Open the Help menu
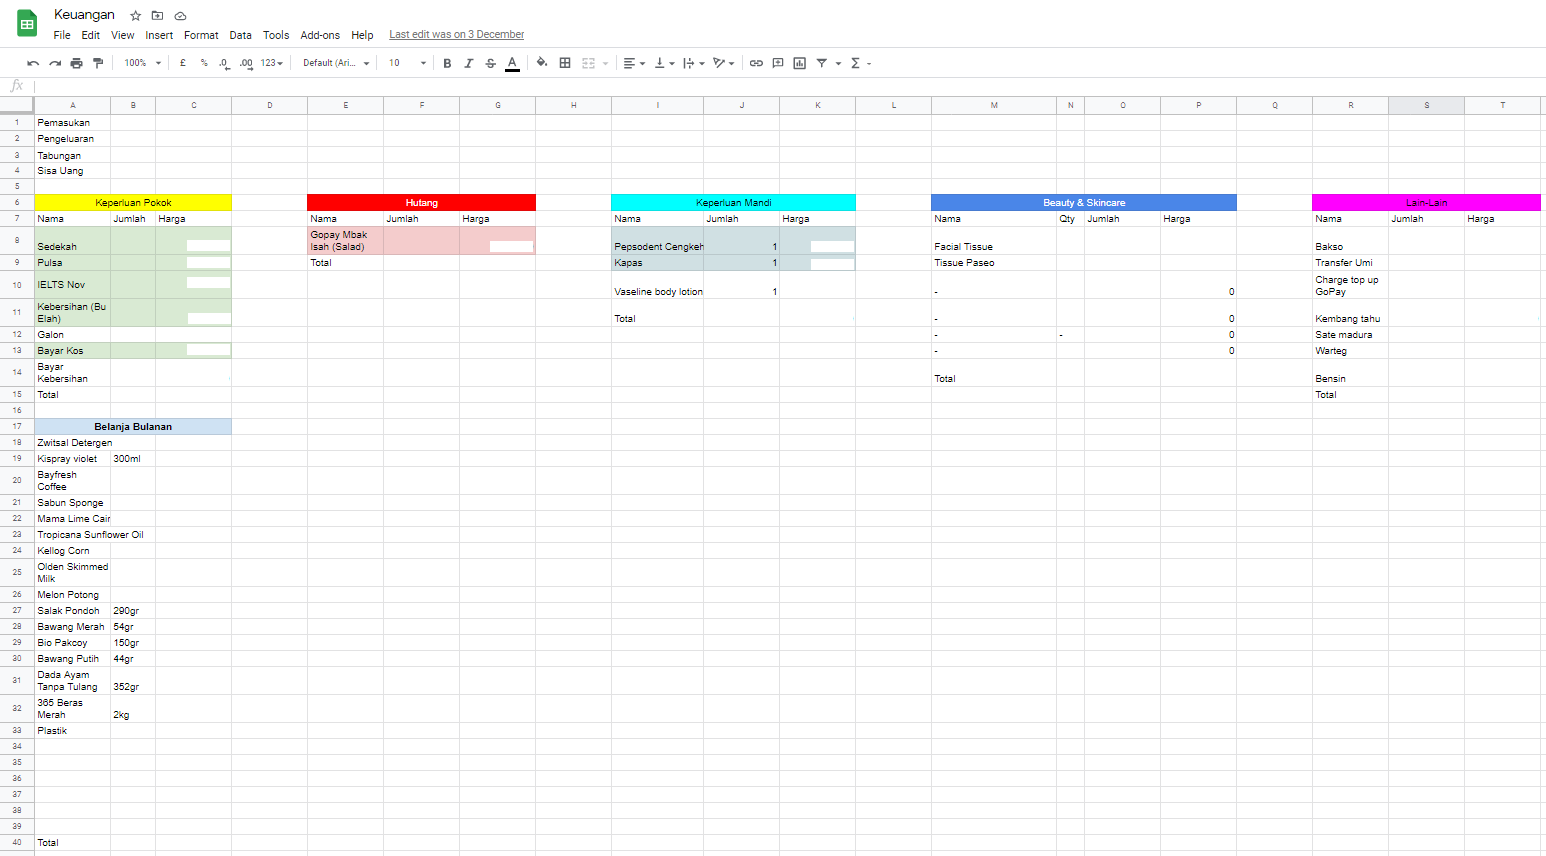The width and height of the screenshot is (1546, 856). tap(362, 35)
